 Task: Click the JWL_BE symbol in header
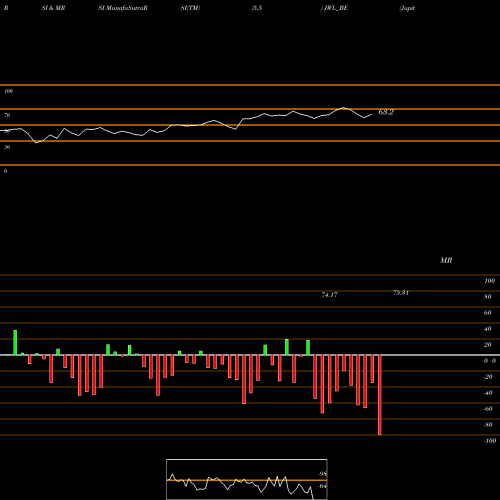click(336, 8)
